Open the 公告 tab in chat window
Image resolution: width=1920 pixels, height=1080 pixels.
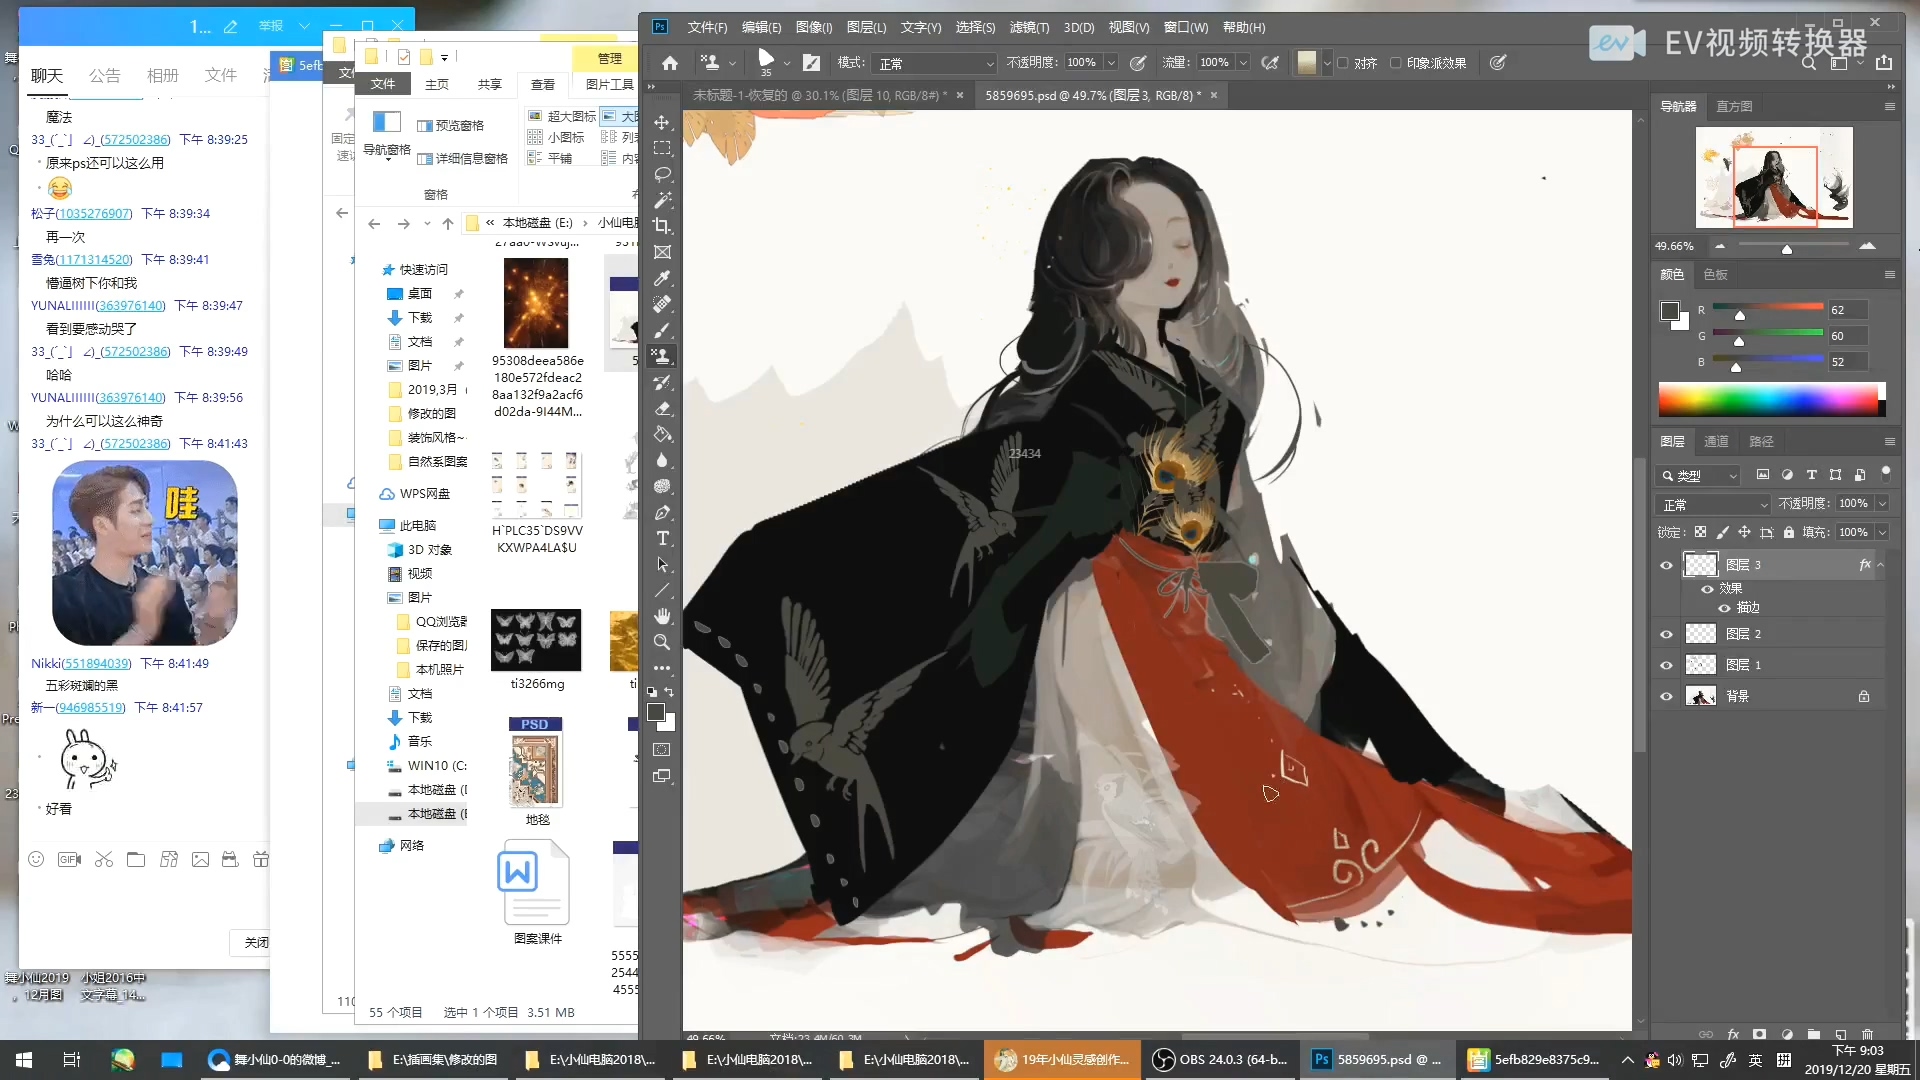click(104, 75)
